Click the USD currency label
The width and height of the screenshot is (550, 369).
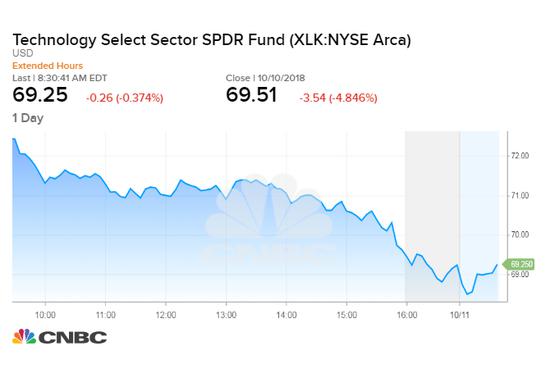pos(23,53)
